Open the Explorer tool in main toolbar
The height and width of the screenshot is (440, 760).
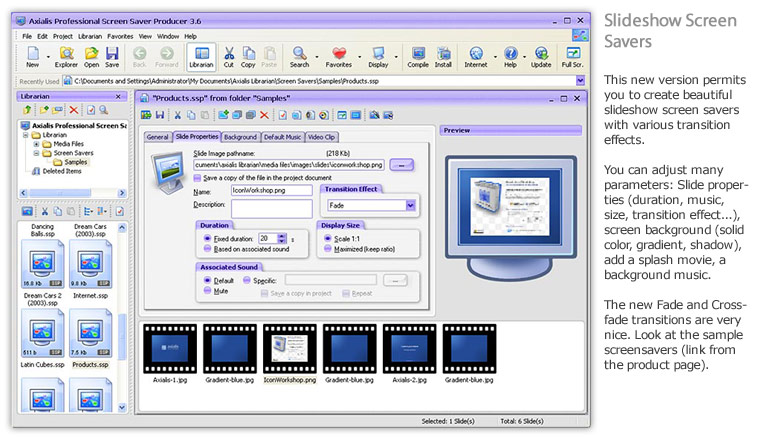tap(66, 57)
